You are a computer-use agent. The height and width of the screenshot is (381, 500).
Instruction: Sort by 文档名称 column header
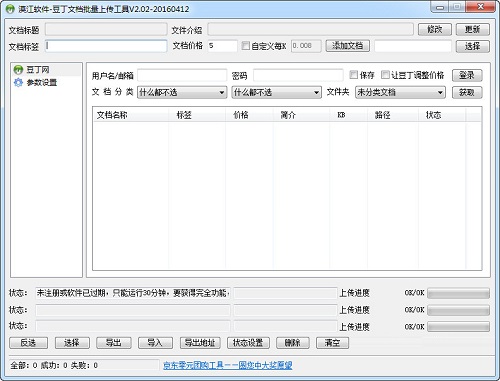pos(131,115)
